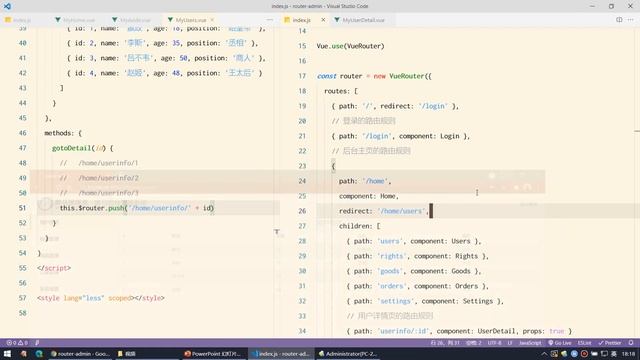Change the JavaScript language mode

tap(530, 343)
